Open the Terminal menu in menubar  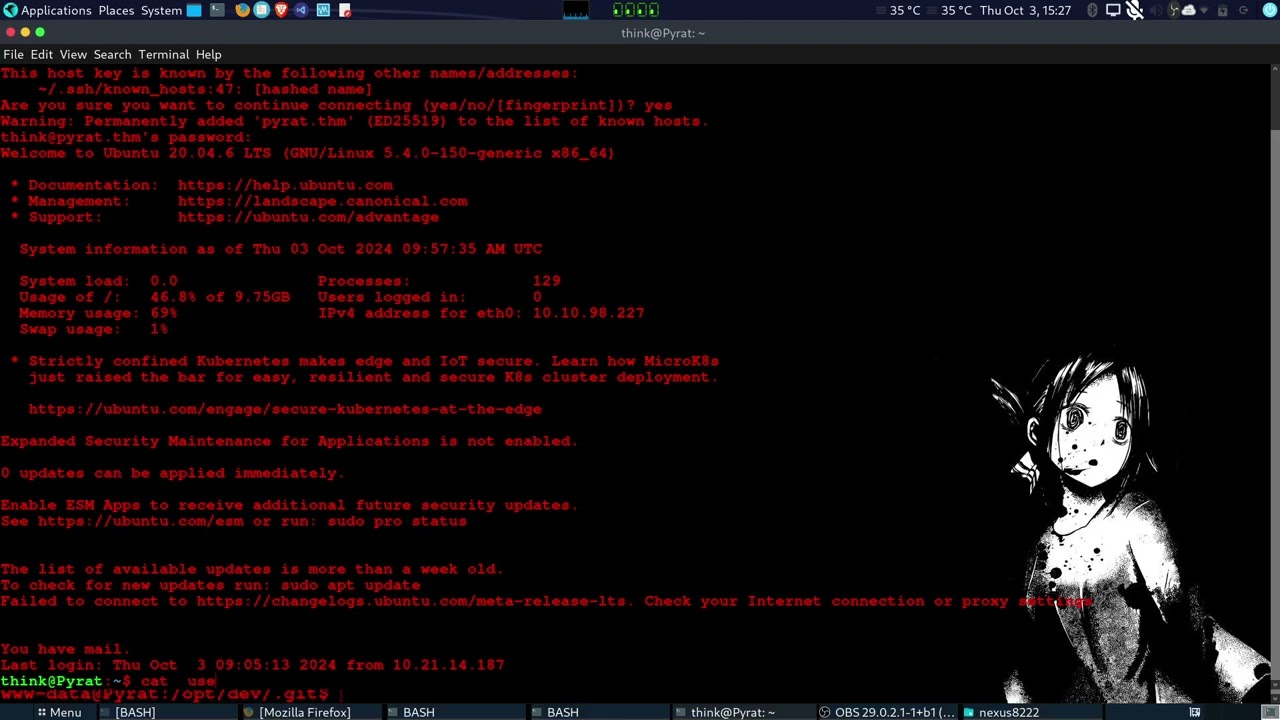(x=164, y=54)
